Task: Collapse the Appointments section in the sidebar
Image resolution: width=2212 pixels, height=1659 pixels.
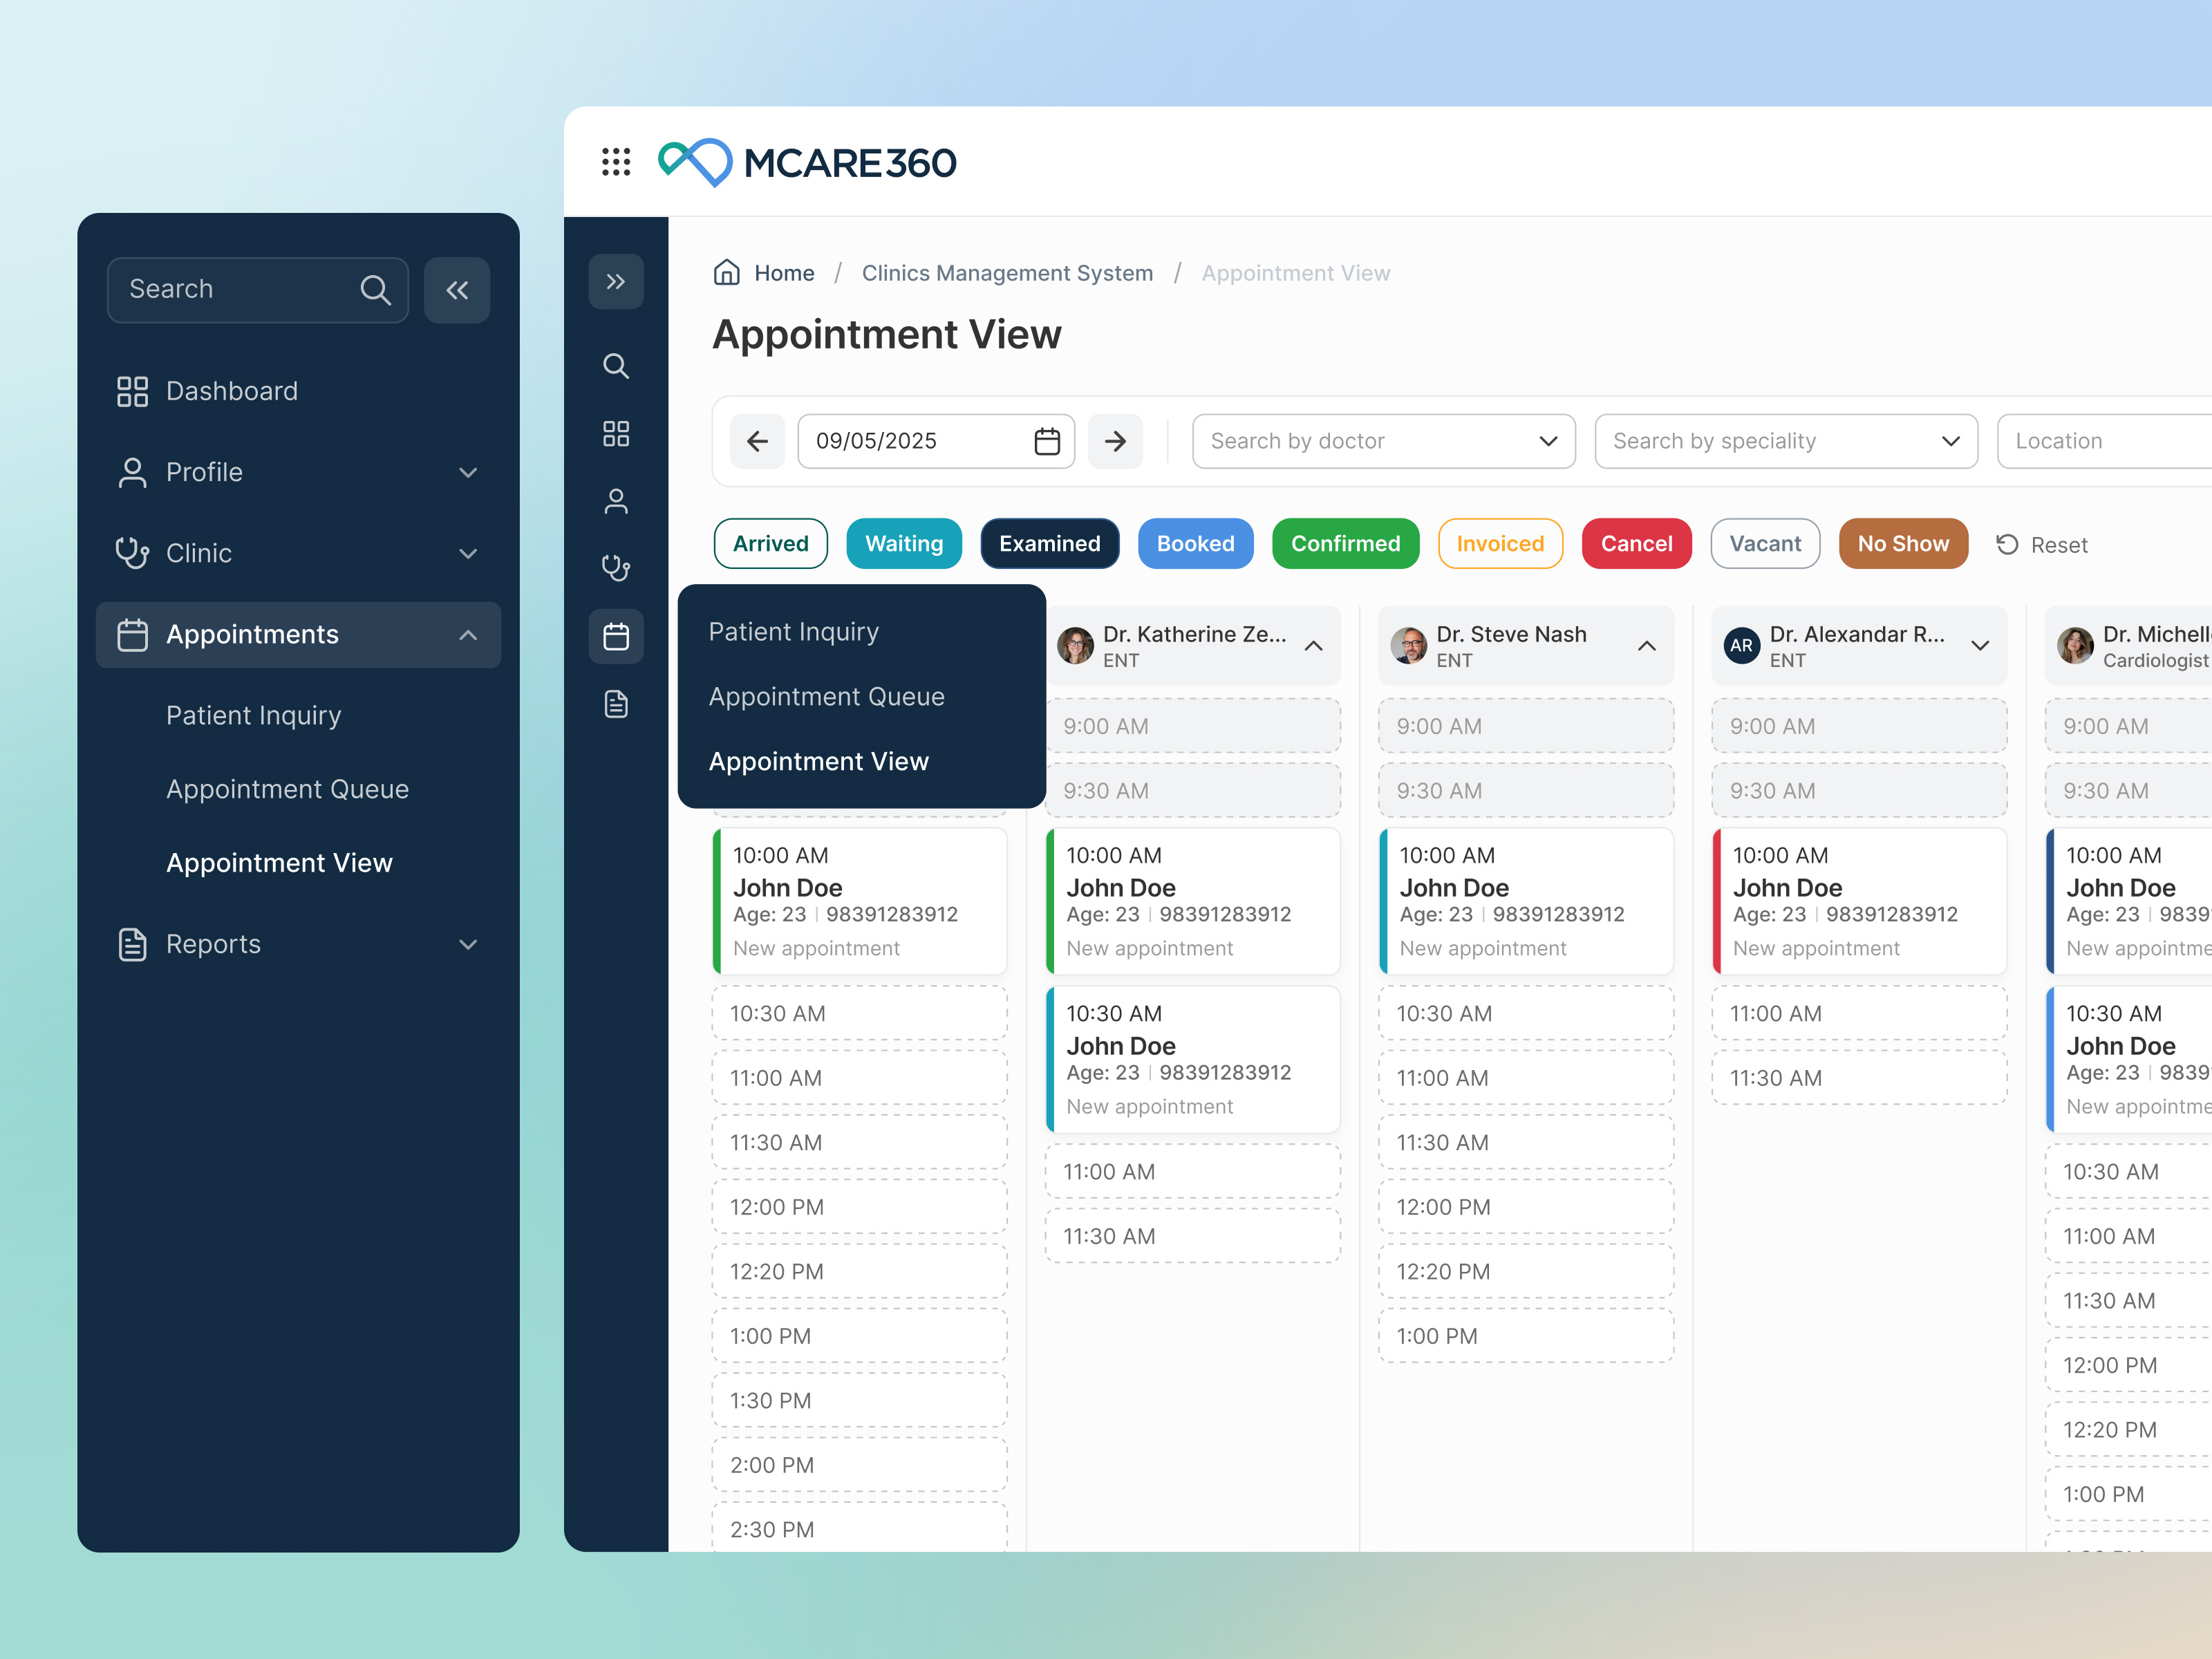Action: (x=467, y=634)
